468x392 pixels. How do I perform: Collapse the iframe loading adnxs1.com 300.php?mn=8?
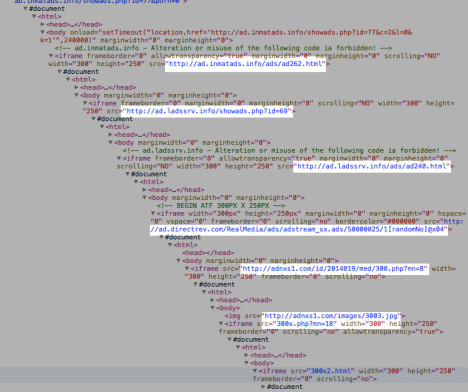coord(187,268)
